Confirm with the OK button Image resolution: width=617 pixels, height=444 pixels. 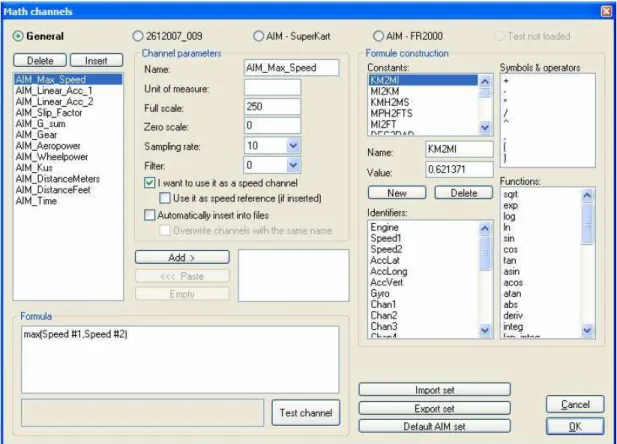click(x=575, y=426)
